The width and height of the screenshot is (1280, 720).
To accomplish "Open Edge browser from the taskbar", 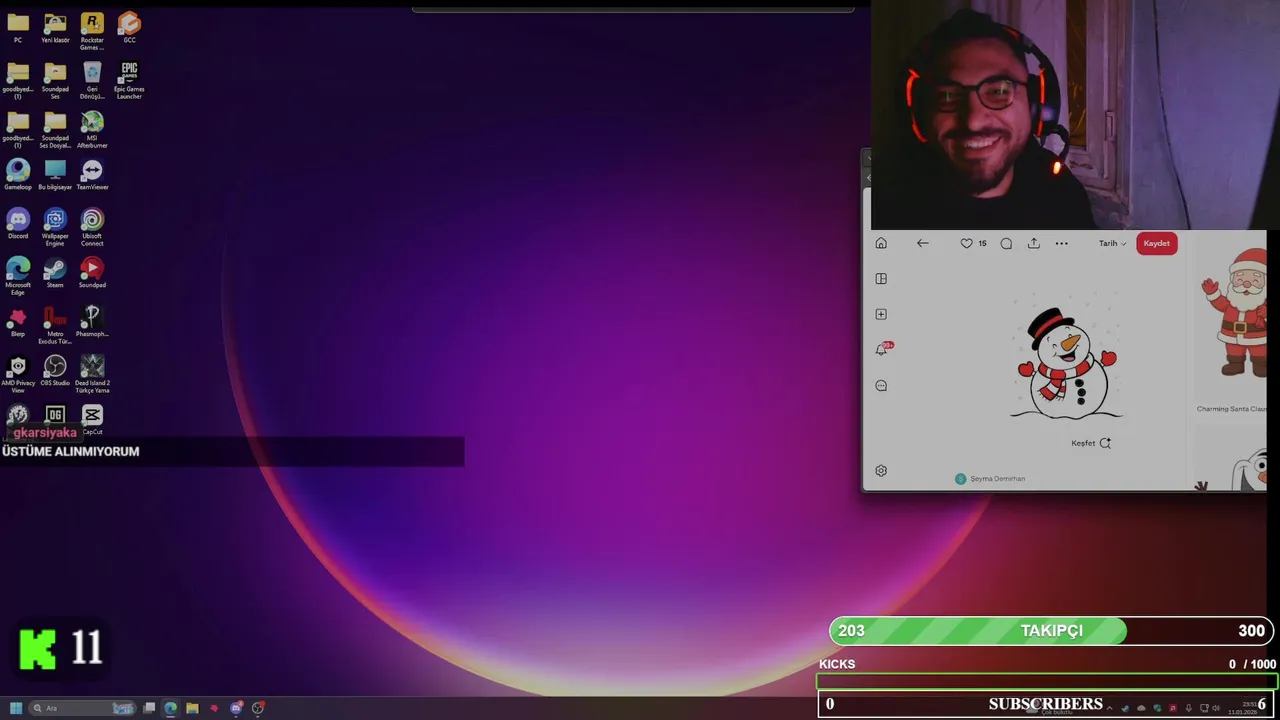I will click(x=171, y=708).
